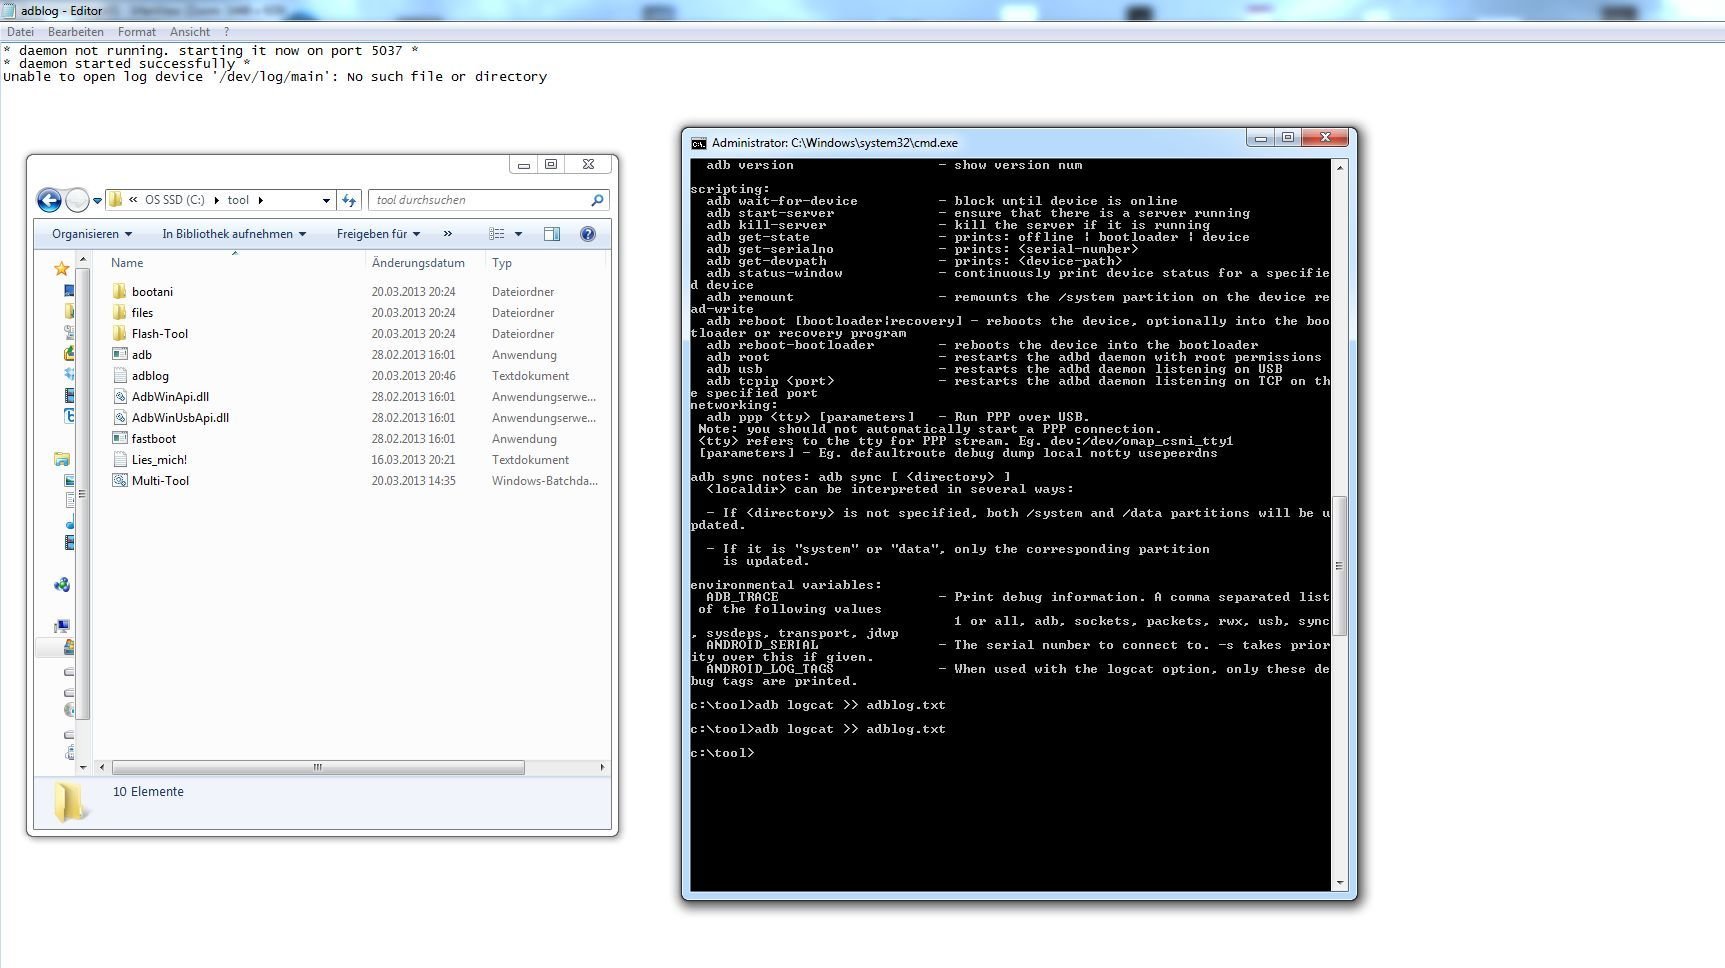Click Windows-Batchda... type of Multi-Tool
The width and height of the screenshot is (1725, 968).
coord(545,481)
